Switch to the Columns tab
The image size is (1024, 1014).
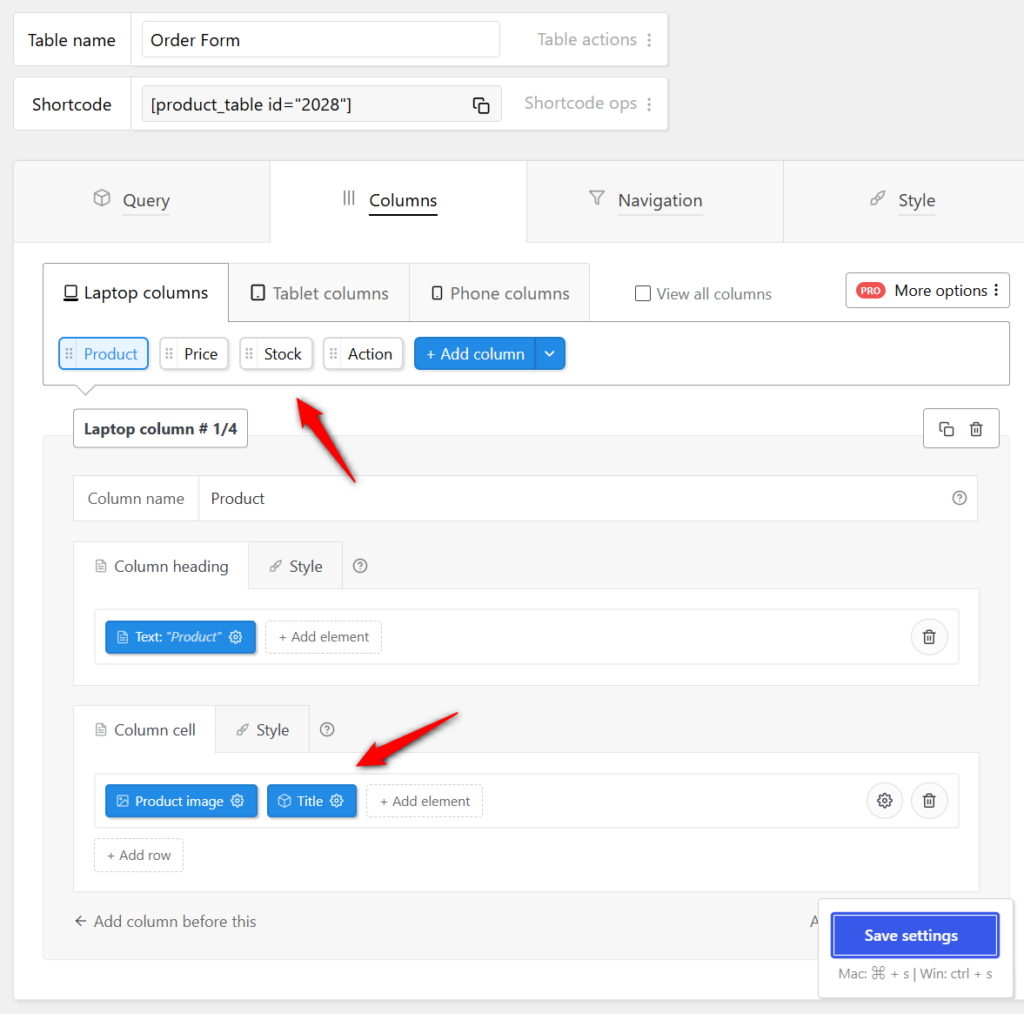(398, 201)
